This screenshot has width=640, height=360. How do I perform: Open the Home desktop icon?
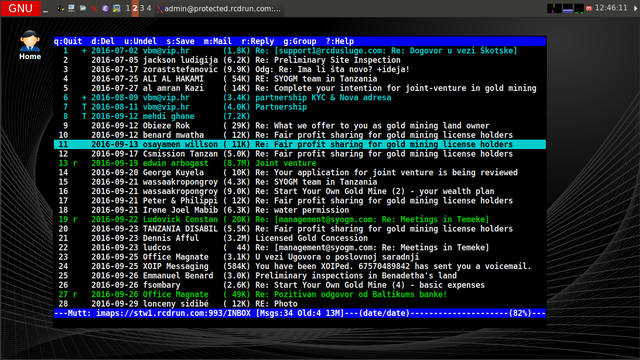click(x=30, y=45)
